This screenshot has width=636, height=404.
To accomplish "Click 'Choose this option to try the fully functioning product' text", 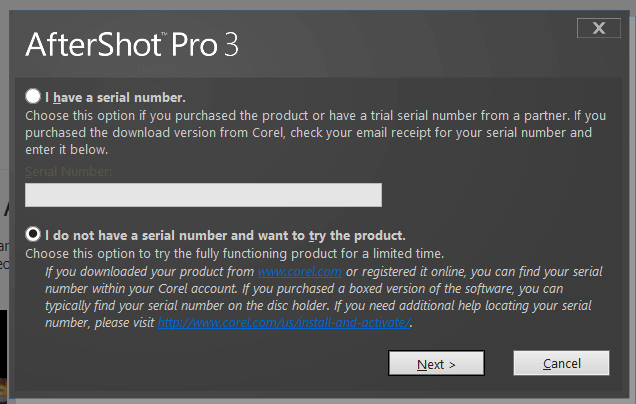I will click(234, 254).
